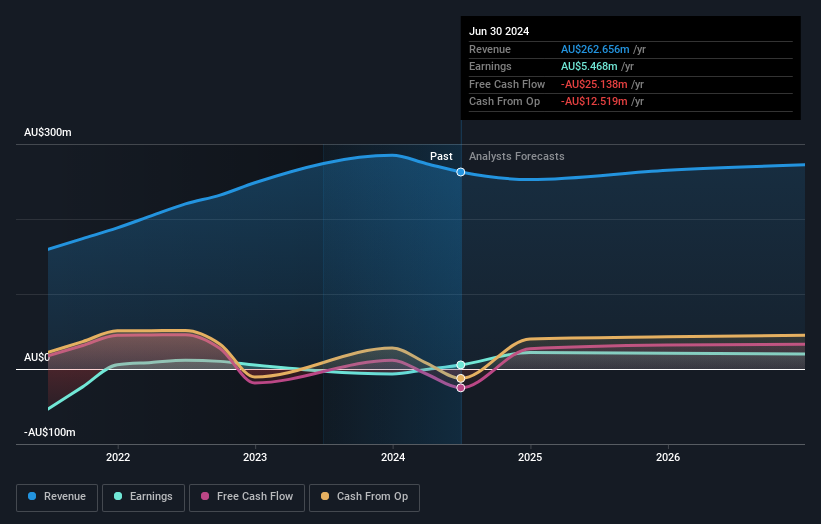Click the AU$5.468m earnings value
The height and width of the screenshot is (524, 821).
tap(589, 66)
